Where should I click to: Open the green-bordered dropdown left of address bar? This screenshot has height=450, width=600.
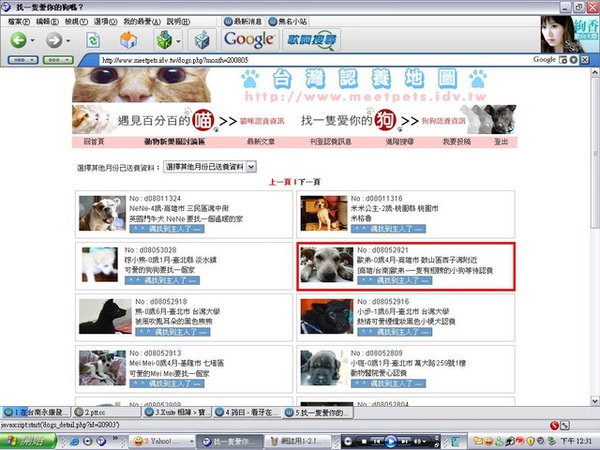[58, 60]
